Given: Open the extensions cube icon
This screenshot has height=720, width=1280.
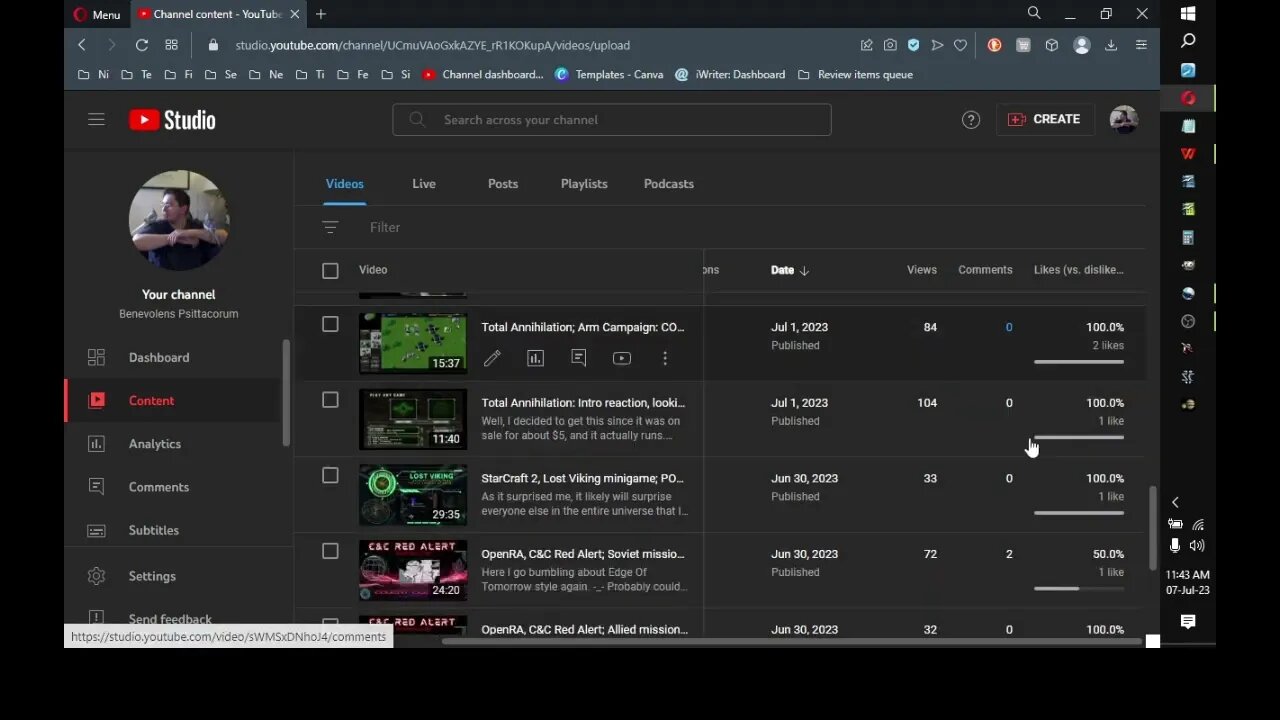Looking at the screenshot, I should (1052, 45).
